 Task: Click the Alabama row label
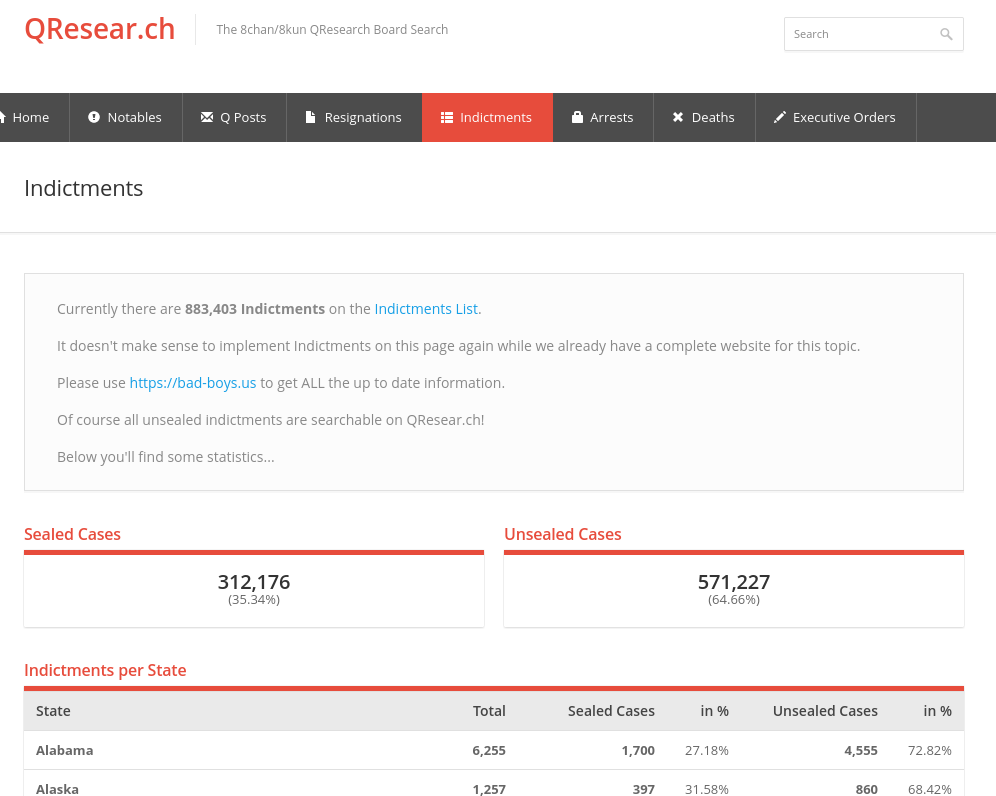click(64, 750)
